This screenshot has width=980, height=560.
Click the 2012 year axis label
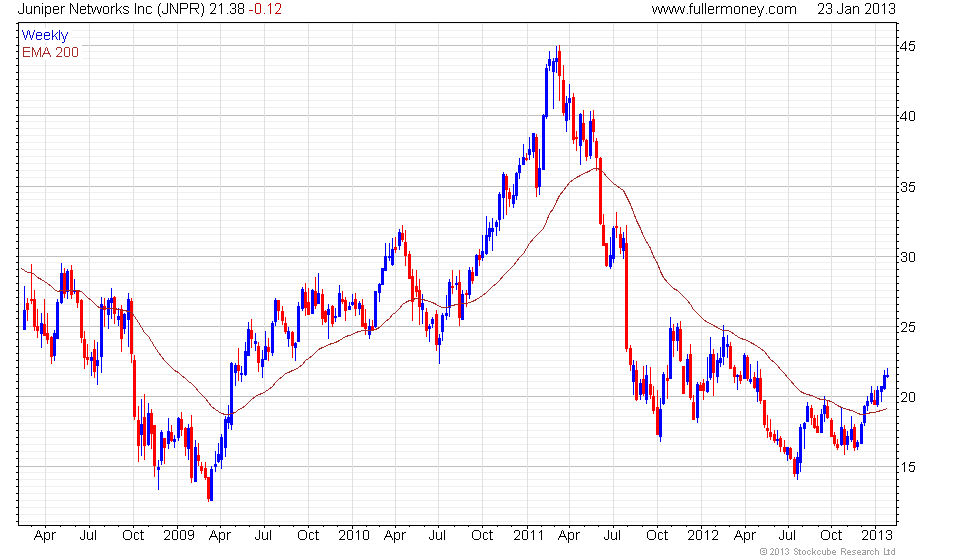coord(703,536)
